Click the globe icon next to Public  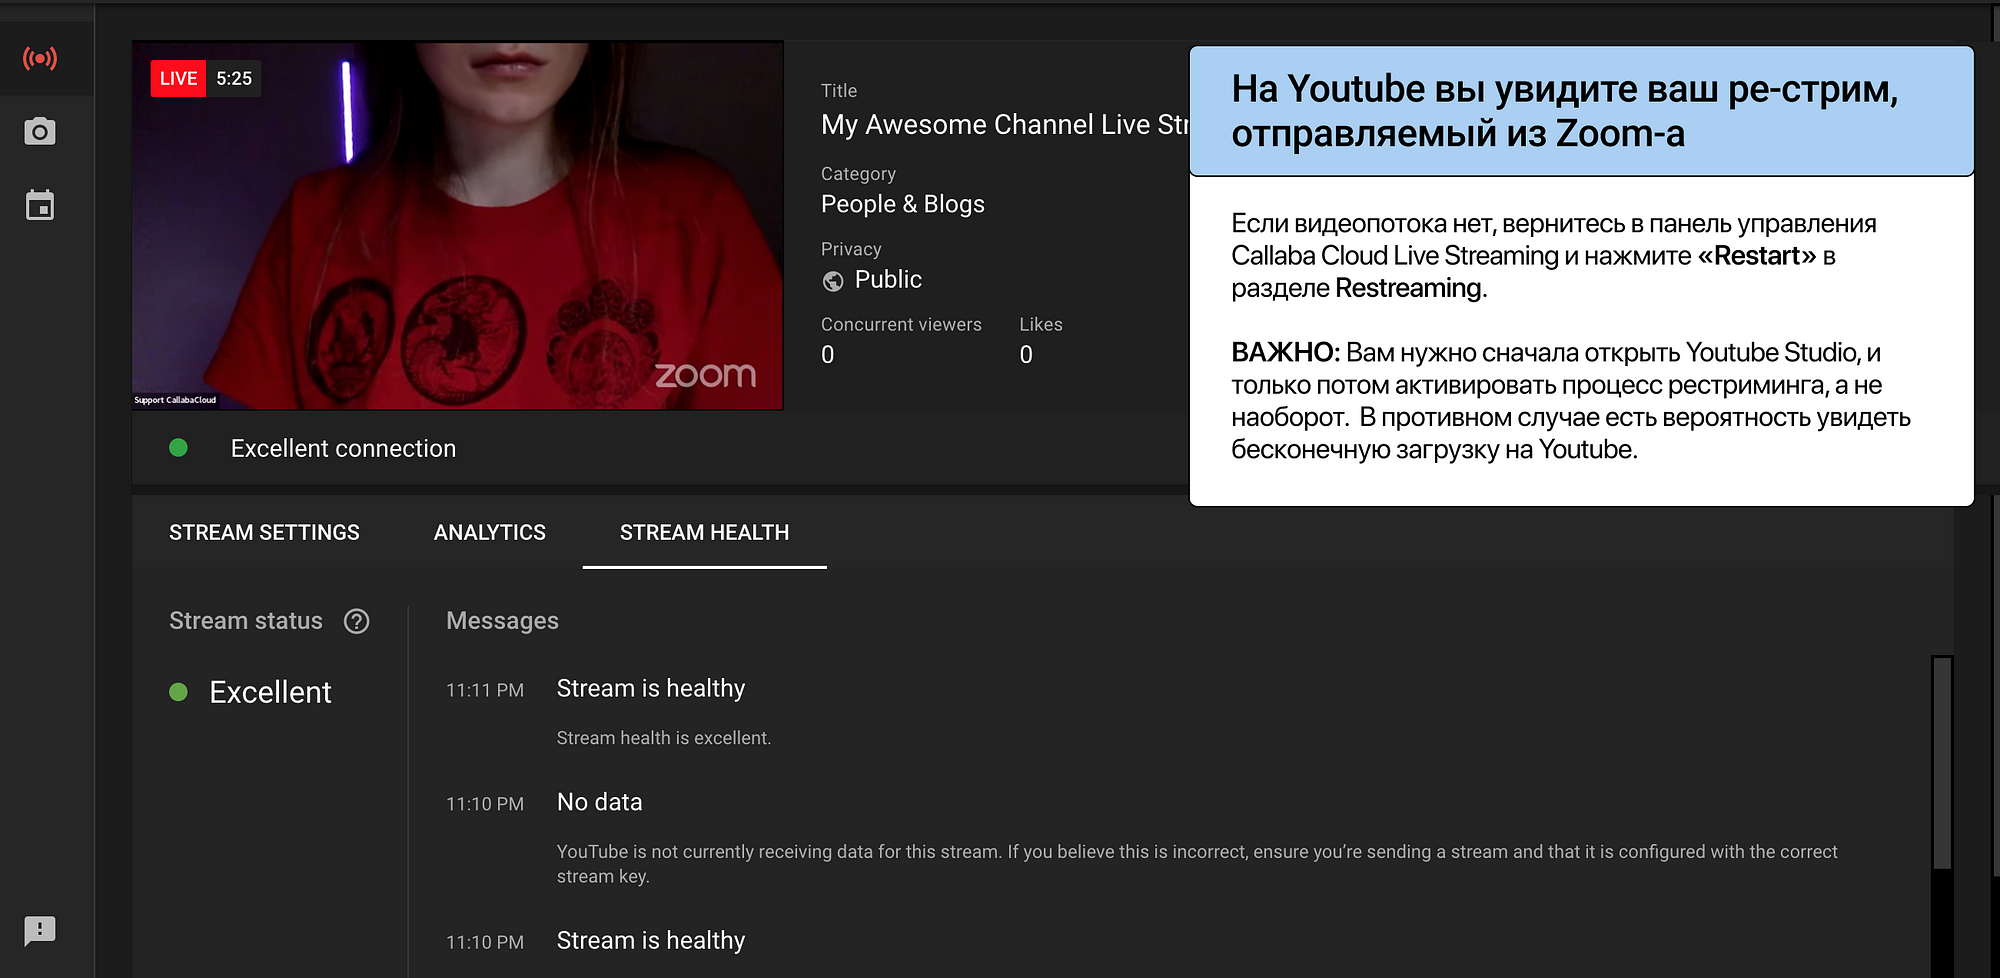833,281
